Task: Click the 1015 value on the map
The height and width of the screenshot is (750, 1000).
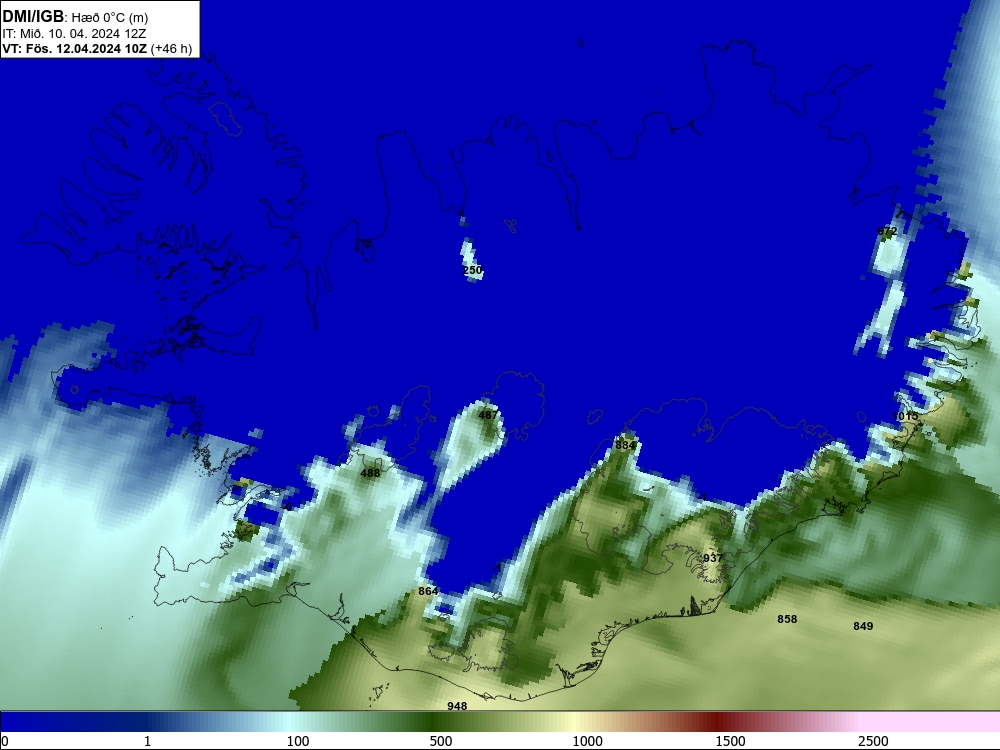Action: (x=906, y=416)
